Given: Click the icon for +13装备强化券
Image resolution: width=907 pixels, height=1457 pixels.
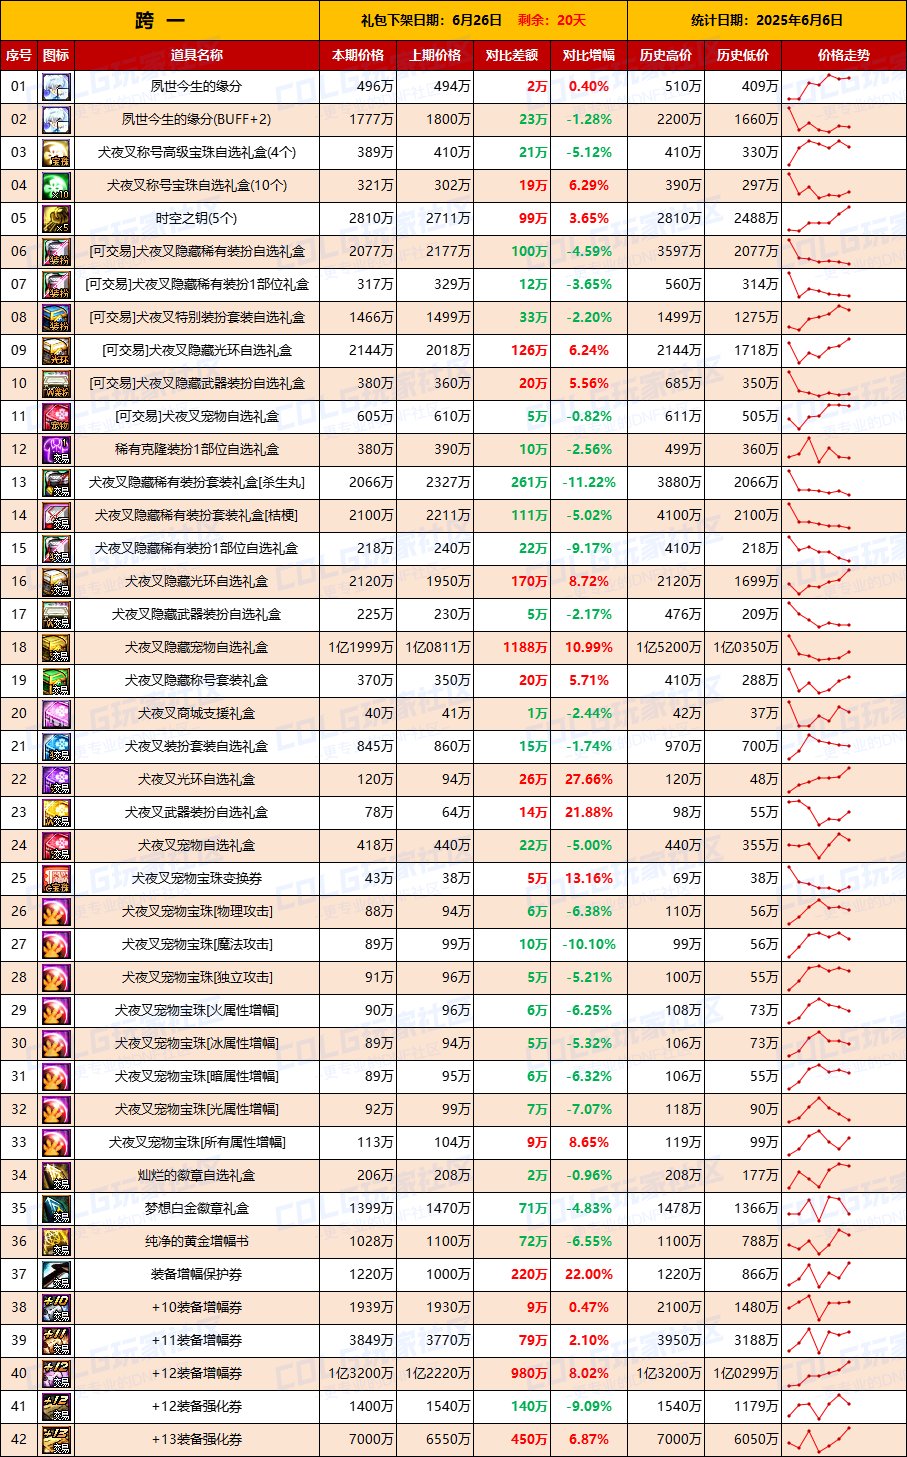Looking at the screenshot, I should click(x=56, y=1440).
